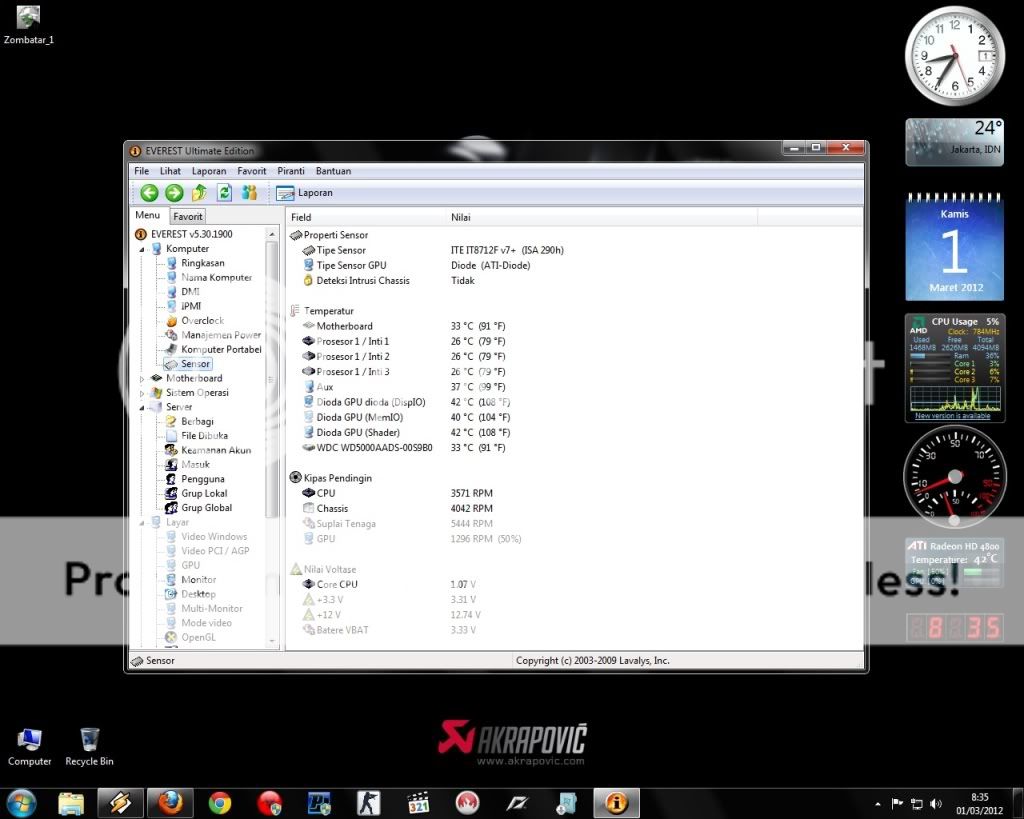Open the Bantuan menu
The image size is (1024, 819).
(333, 171)
